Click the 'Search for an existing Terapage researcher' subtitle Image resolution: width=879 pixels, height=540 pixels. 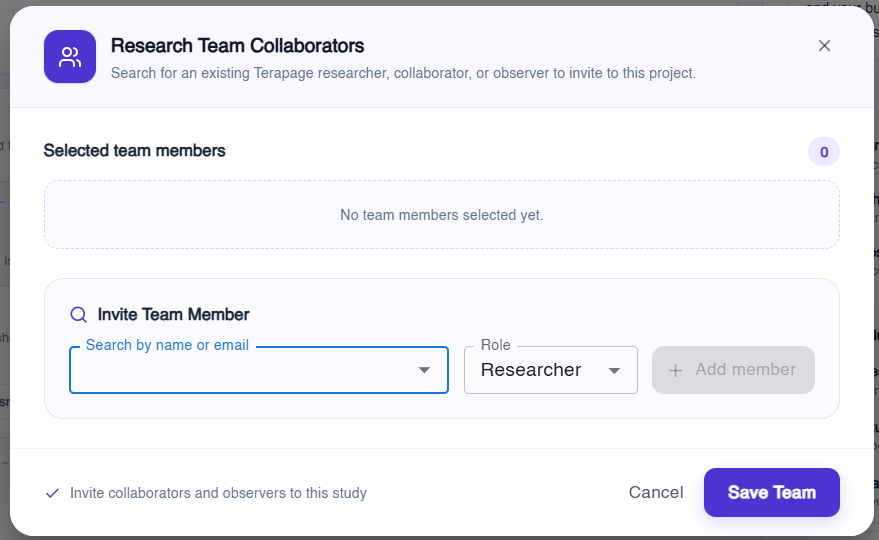coord(403,73)
